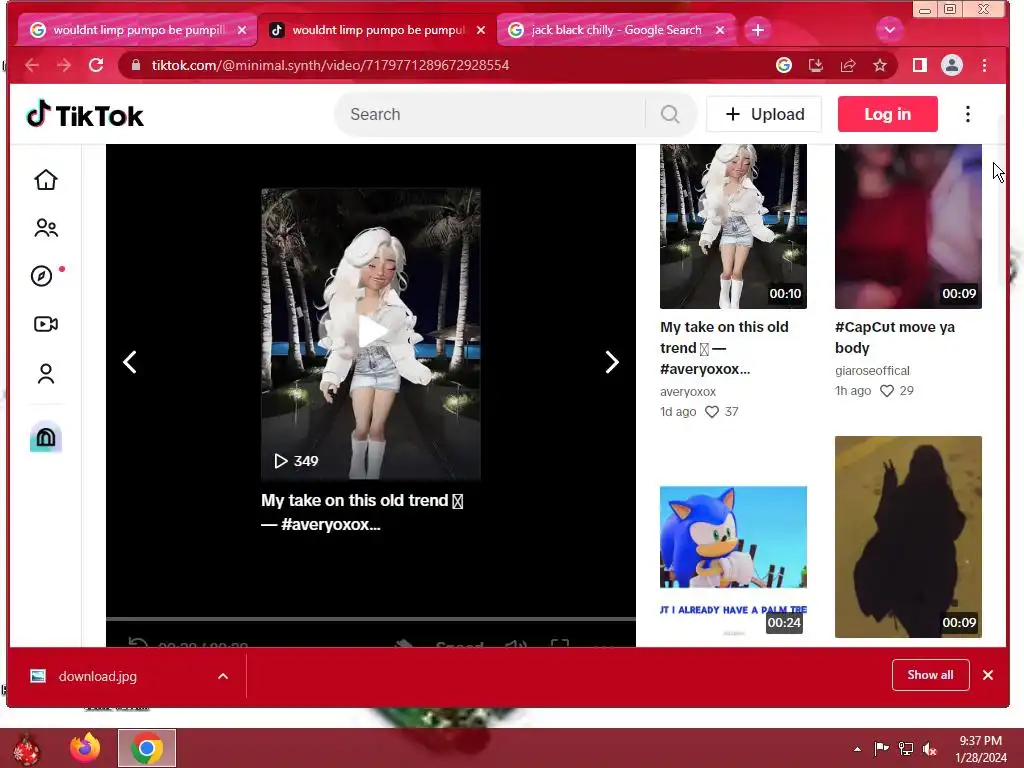
Task: Open the download.jpg file
Action: (x=98, y=676)
